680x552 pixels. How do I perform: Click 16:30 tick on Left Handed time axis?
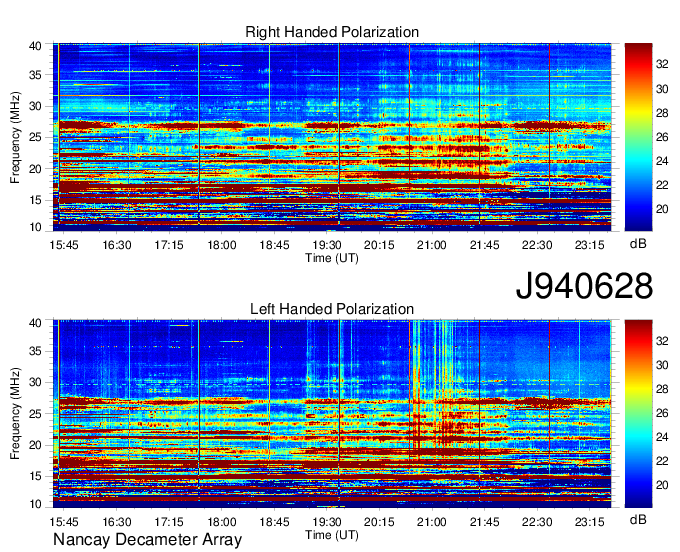[x=117, y=522]
